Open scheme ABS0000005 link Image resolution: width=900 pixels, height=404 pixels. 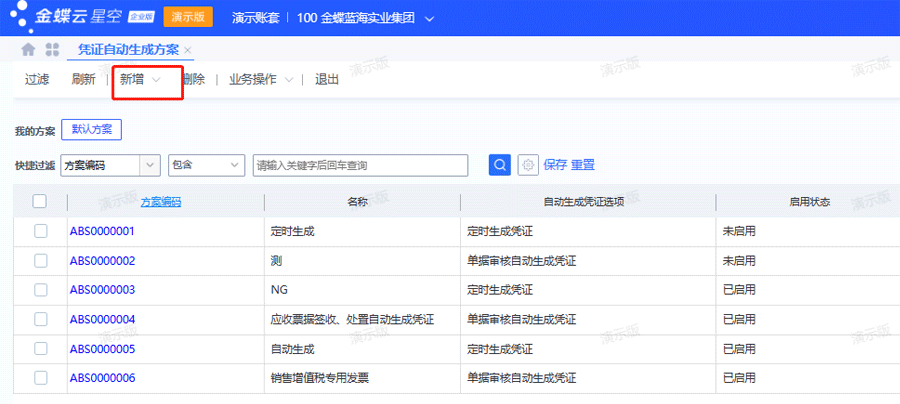click(102, 349)
